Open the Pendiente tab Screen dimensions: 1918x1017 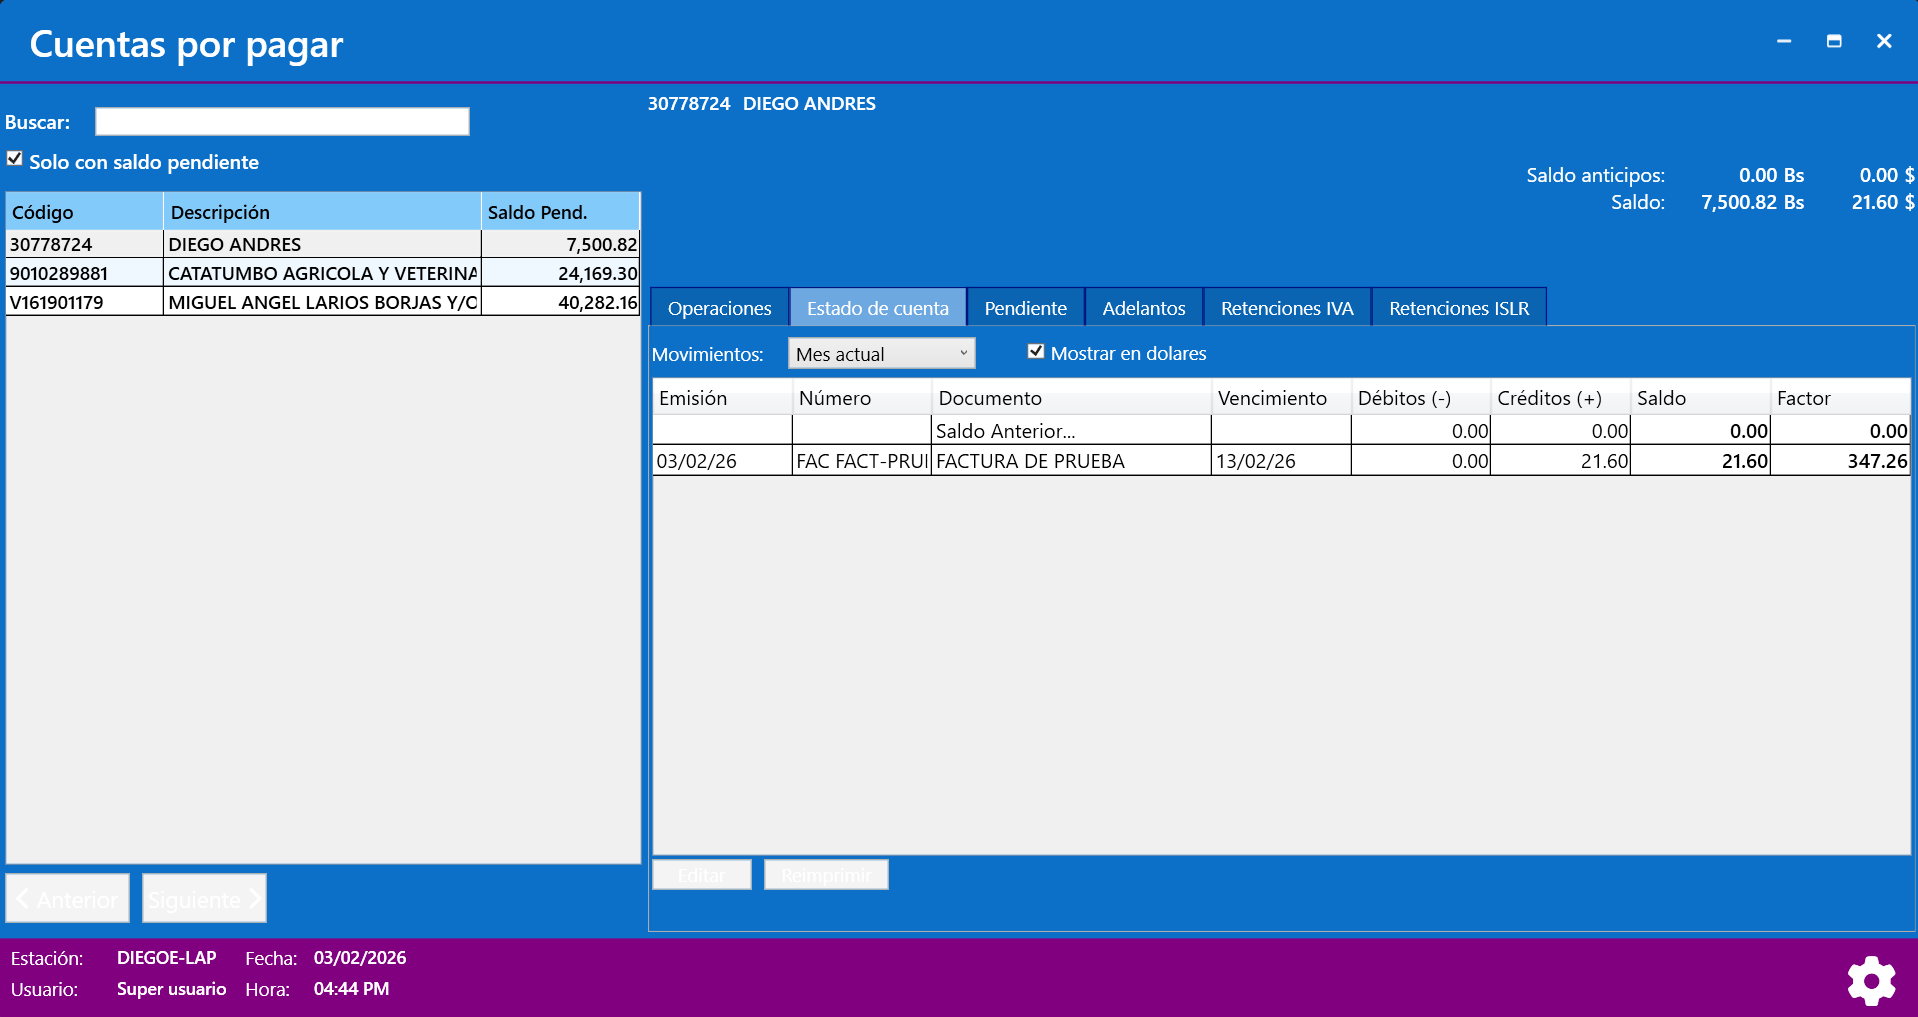point(1025,308)
